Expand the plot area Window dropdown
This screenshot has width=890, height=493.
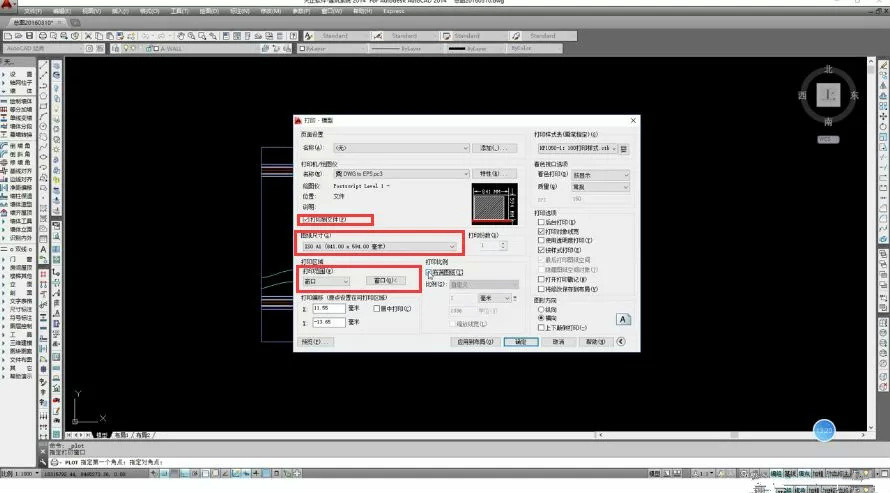(x=326, y=281)
